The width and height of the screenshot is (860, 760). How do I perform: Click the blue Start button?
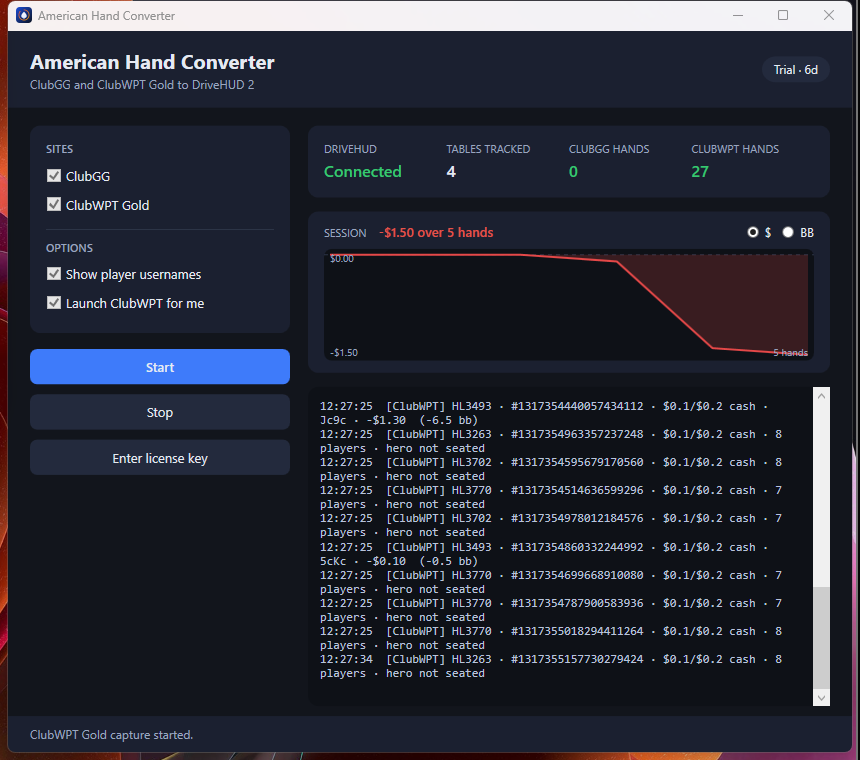[x=160, y=367]
